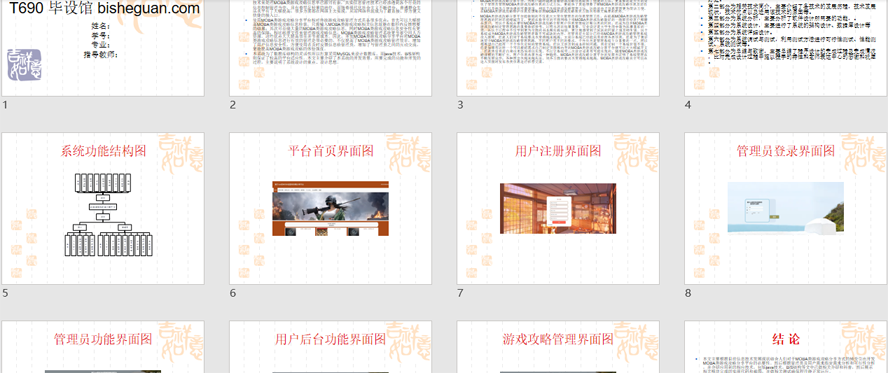Viewport: 888px width, 373px height.
Task: Click the registration screenshot on slide 7
Action: click(x=558, y=208)
